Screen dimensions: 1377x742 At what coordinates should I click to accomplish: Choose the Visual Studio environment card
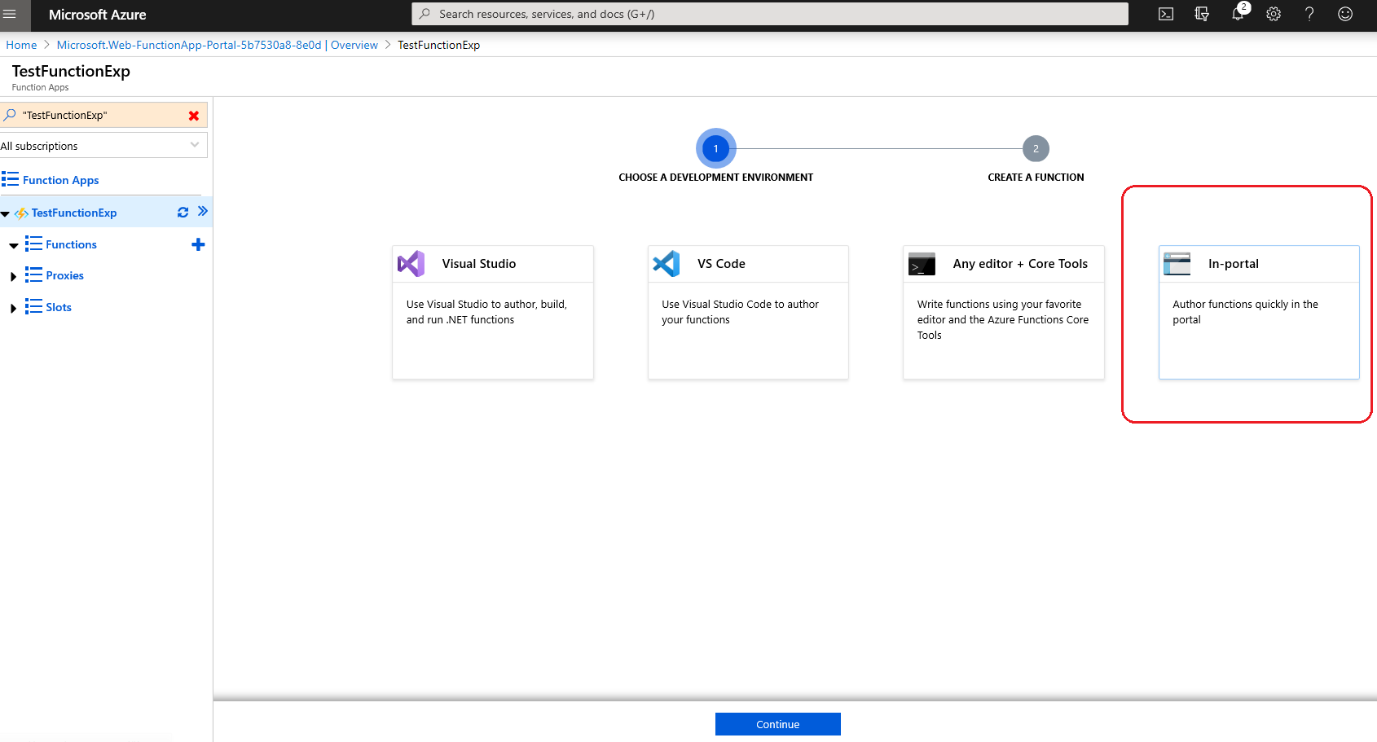point(493,312)
